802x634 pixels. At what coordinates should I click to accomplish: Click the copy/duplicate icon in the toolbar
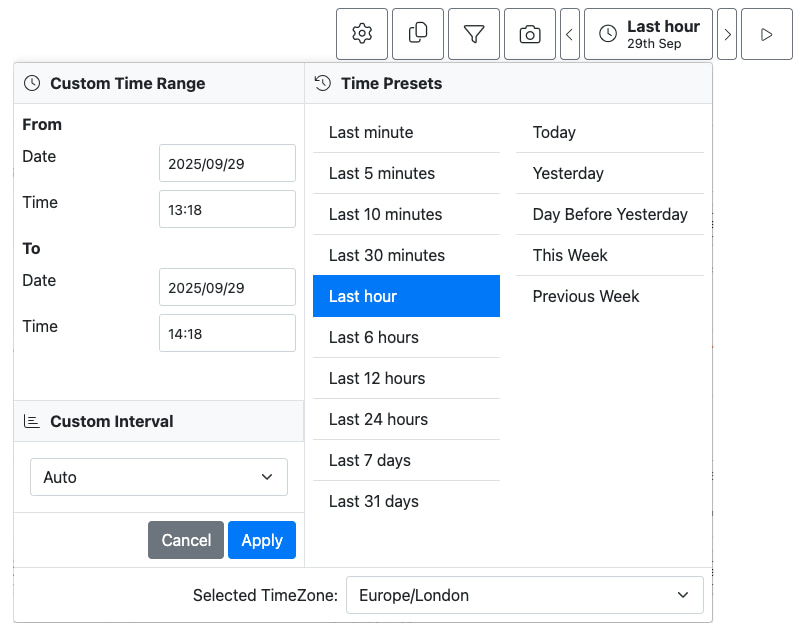417,33
